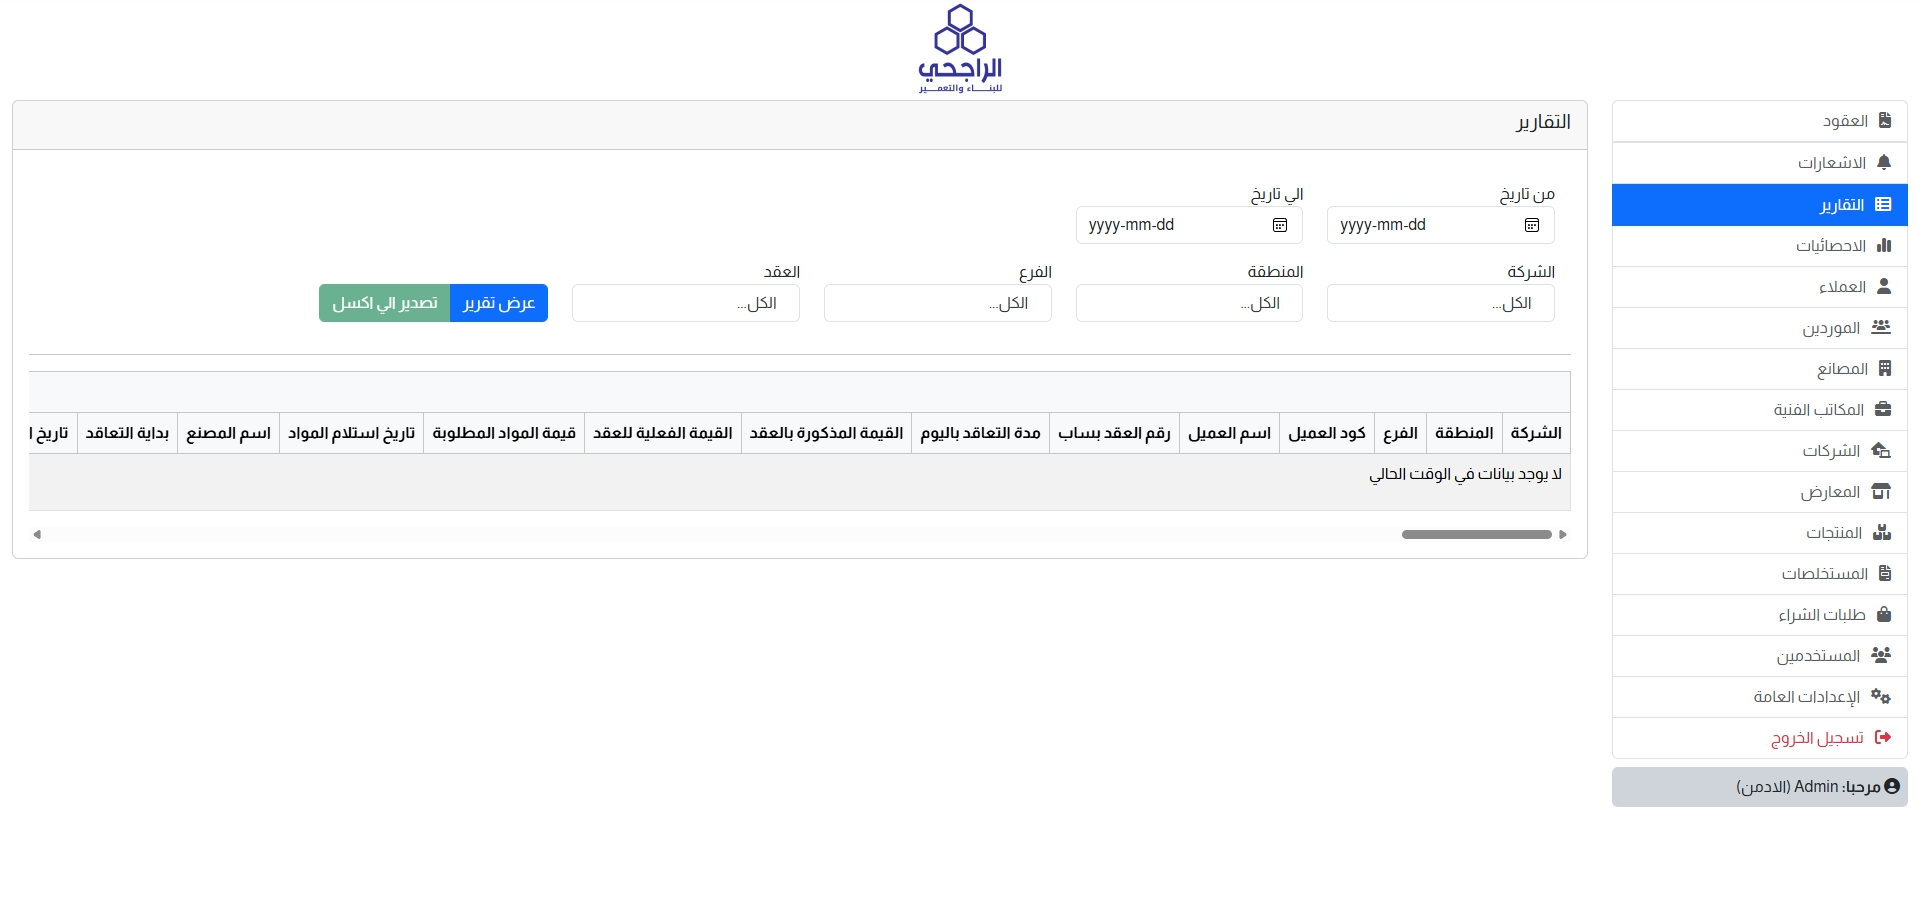This screenshot has width=1920, height=919.
Task: Expand the الفرع branch dropdown
Action: tap(937, 303)
